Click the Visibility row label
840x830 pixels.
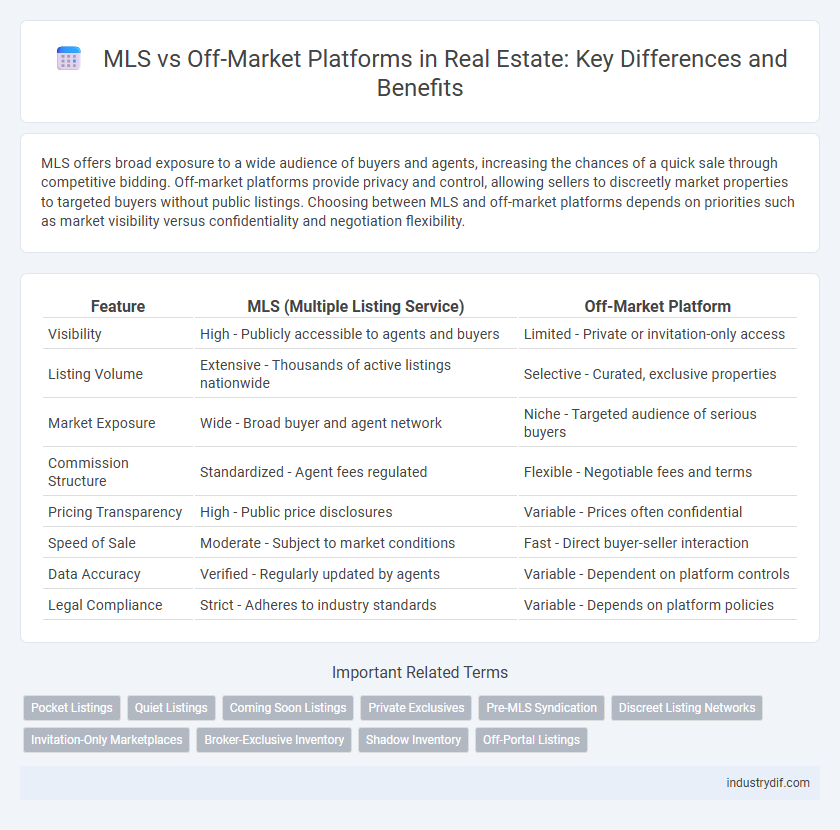[x=74, y=334]
